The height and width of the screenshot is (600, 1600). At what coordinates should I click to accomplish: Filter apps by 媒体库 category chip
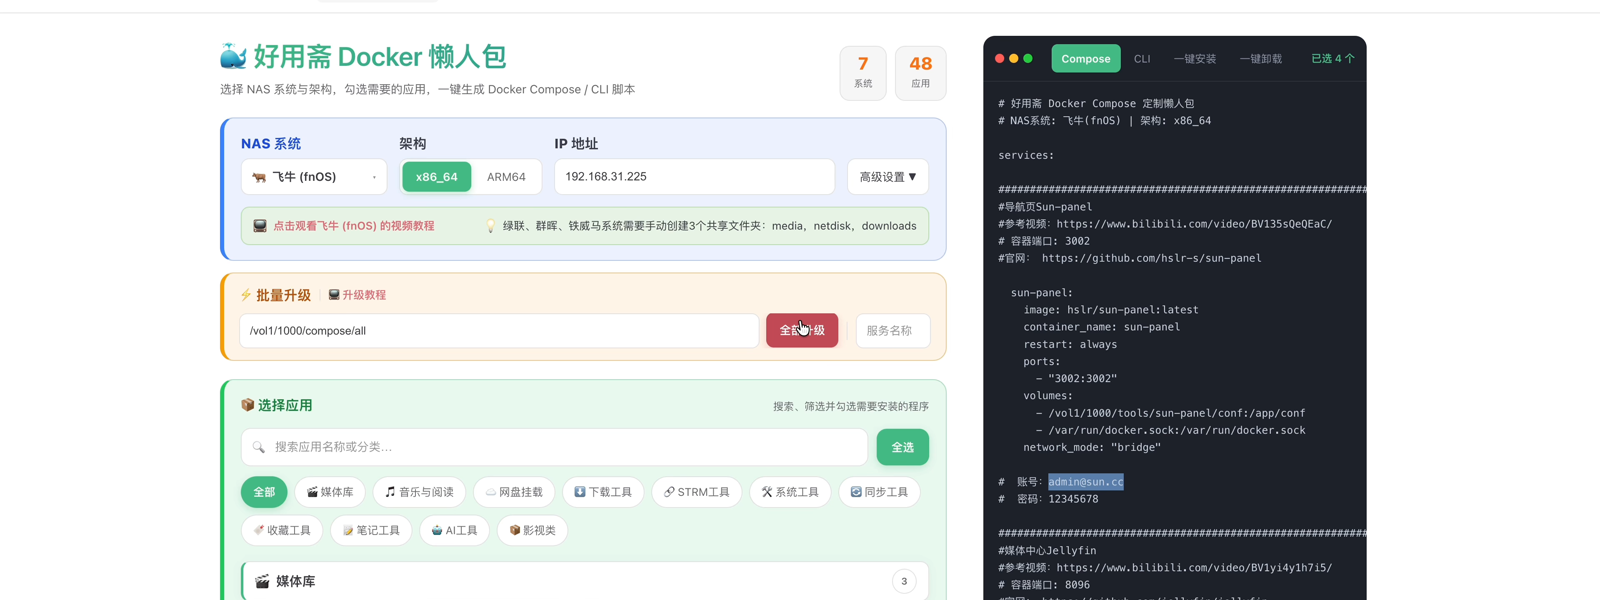click(x=330, y=492)
